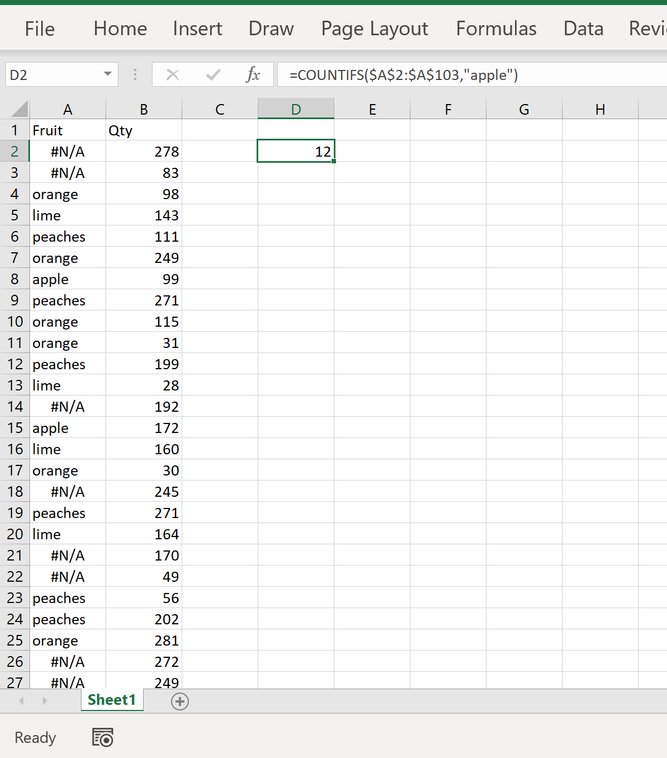
Task: Select row 1 header
Action: click(x=14, y=131)
